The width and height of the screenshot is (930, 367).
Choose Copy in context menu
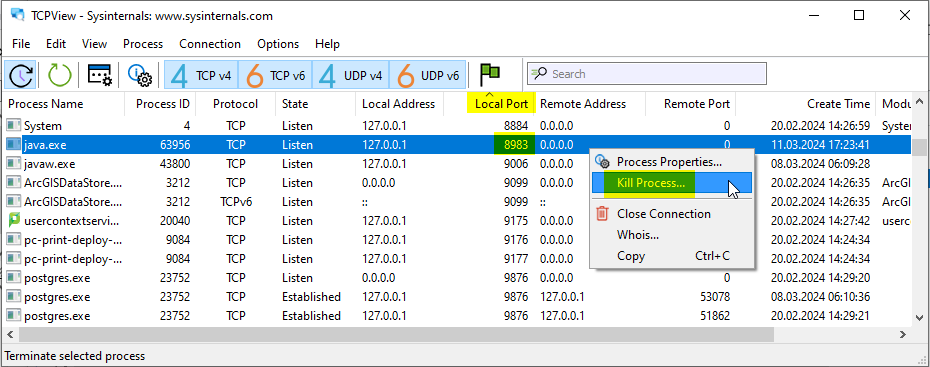click(671, 256)
